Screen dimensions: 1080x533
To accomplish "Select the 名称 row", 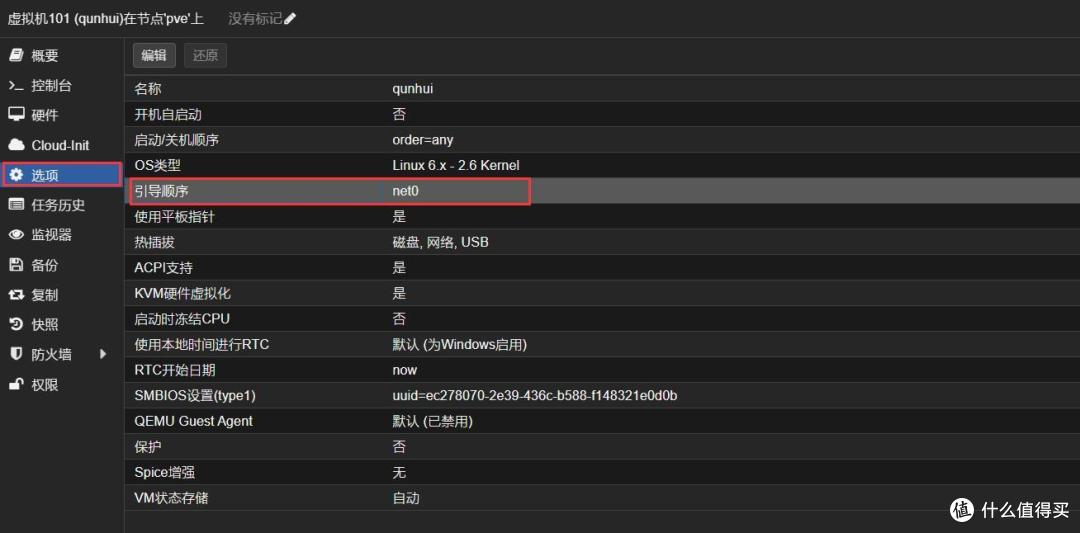I will coord(602,89).
